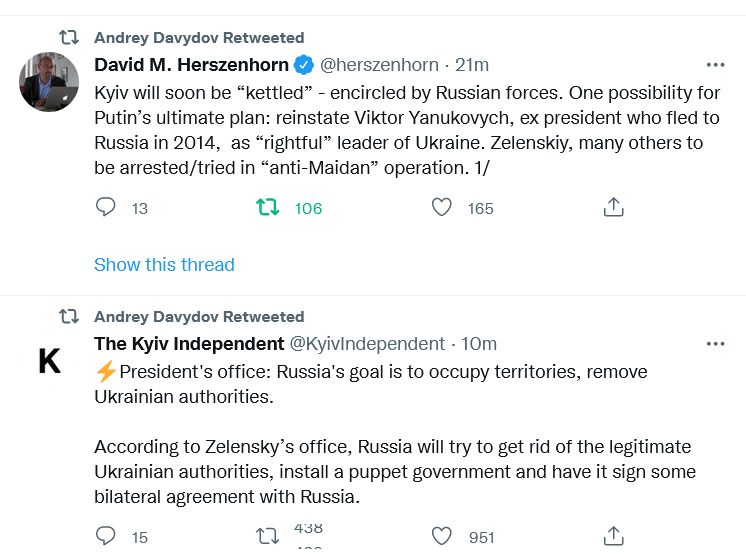Open The Kyiv Independent profile name

[189, 344]
